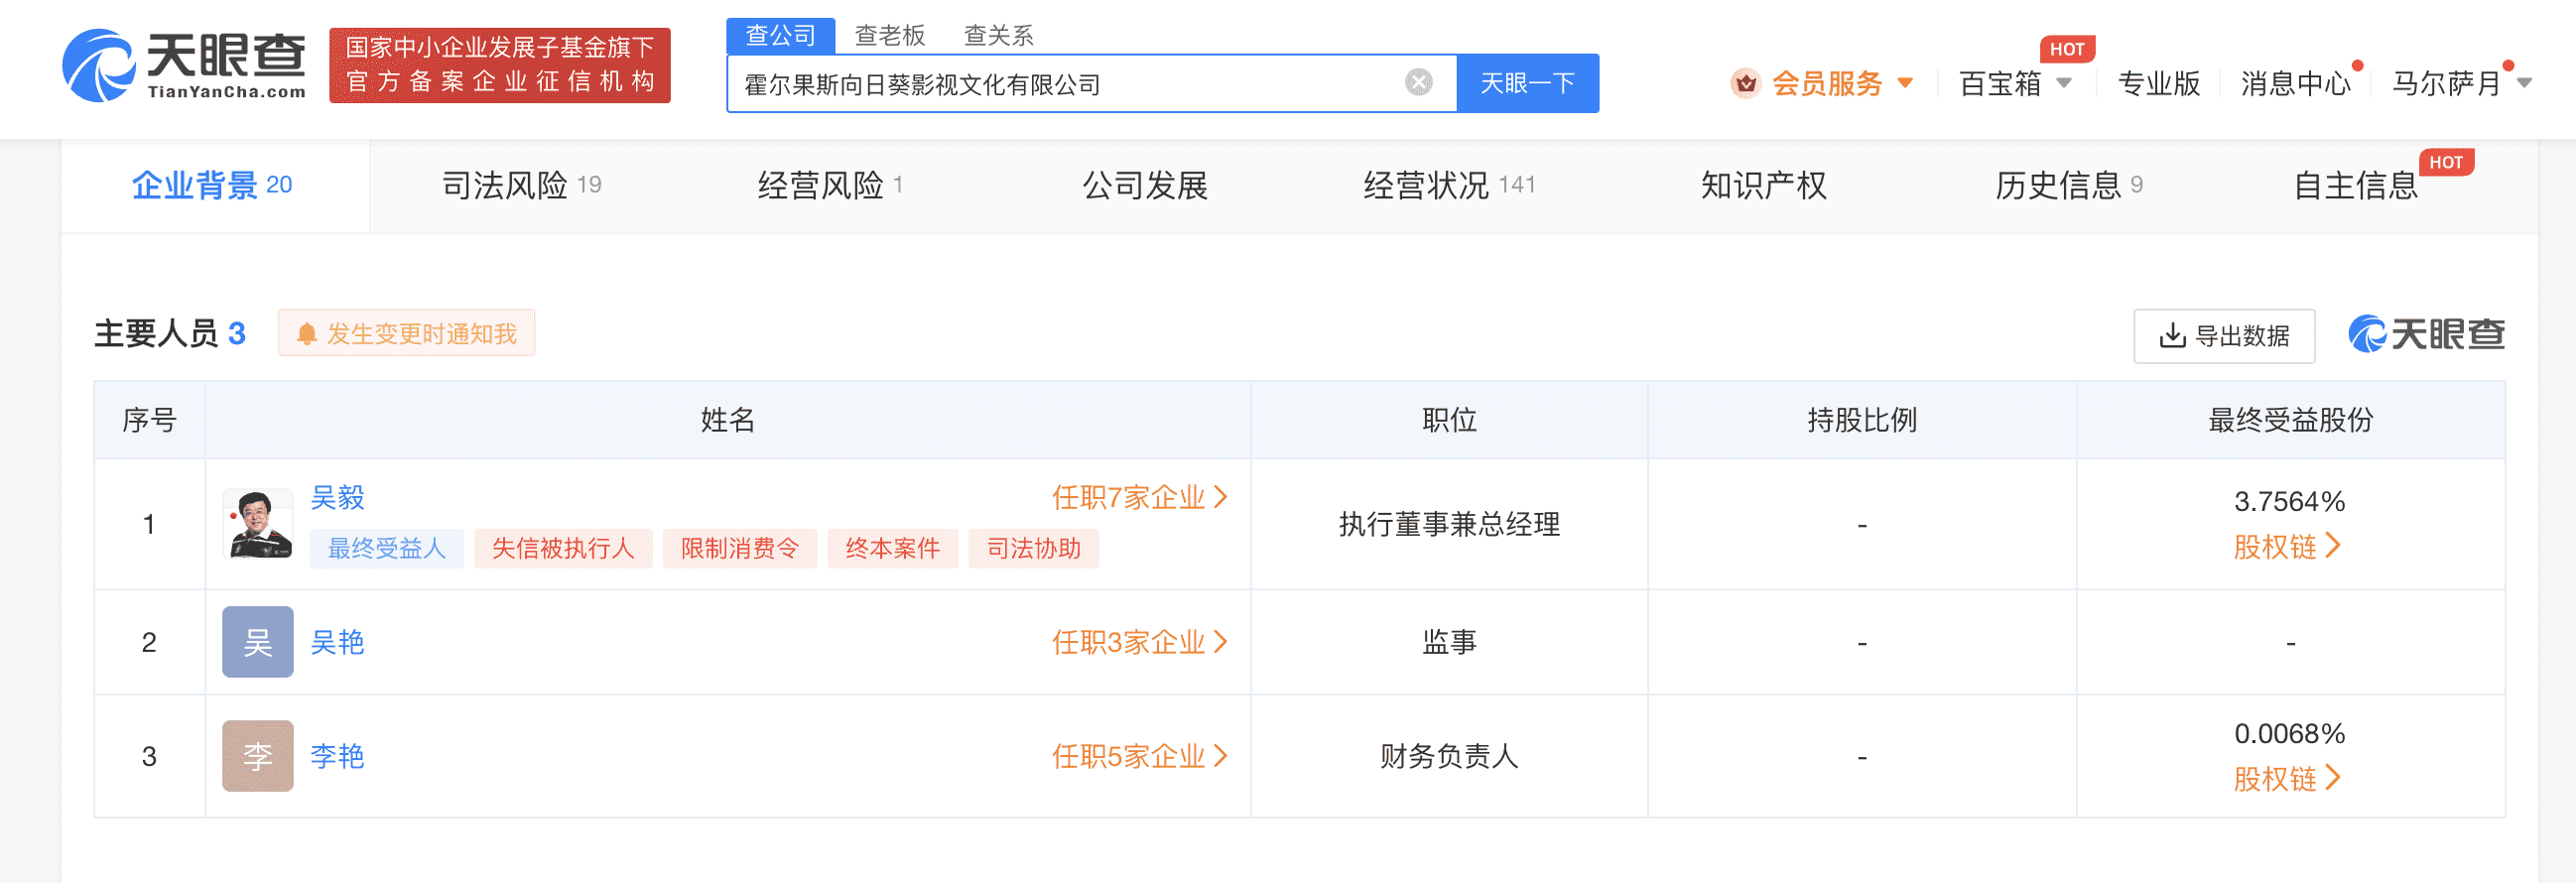The height and width of the screenshot is (883, 2576).
Task: Select the 历史信息 tab
Action: pos(2068,185)
